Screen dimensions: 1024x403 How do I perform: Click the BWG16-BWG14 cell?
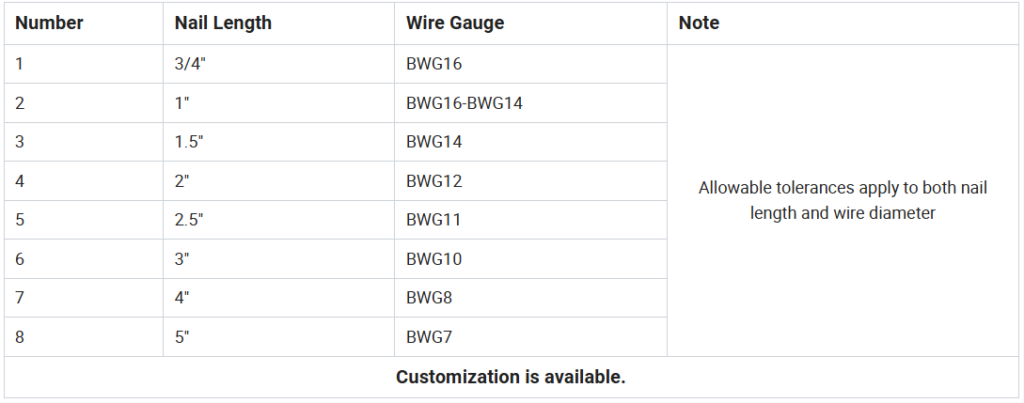point(531,103)
